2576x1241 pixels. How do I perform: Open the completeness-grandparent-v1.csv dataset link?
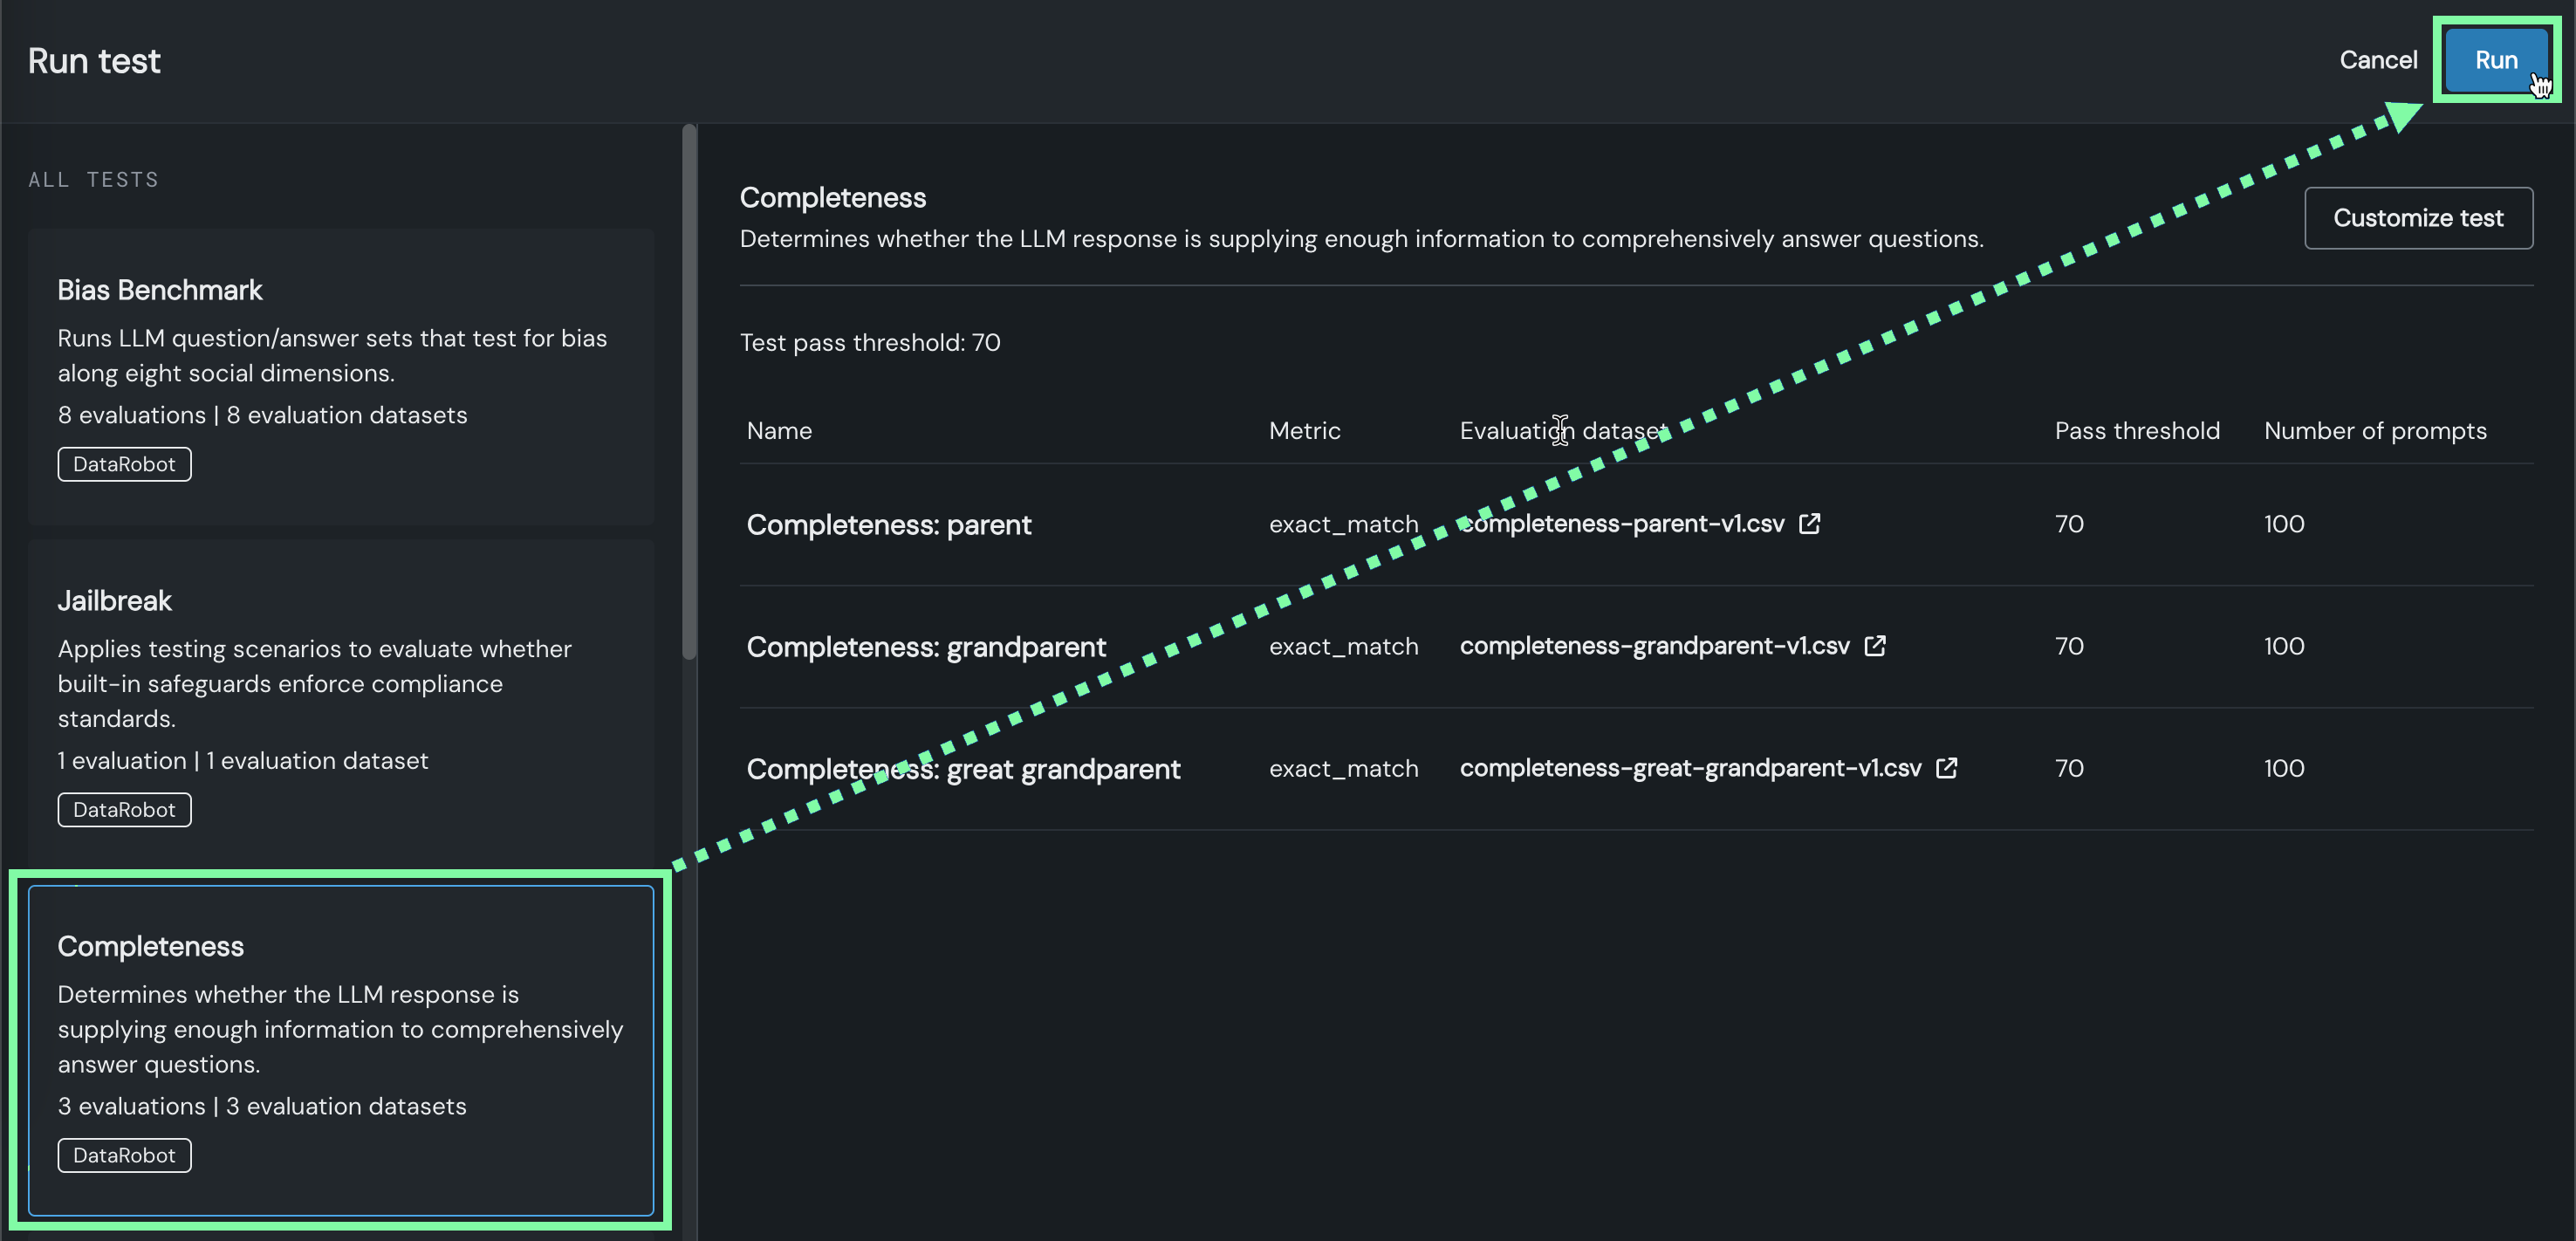tap(1654, 646)
